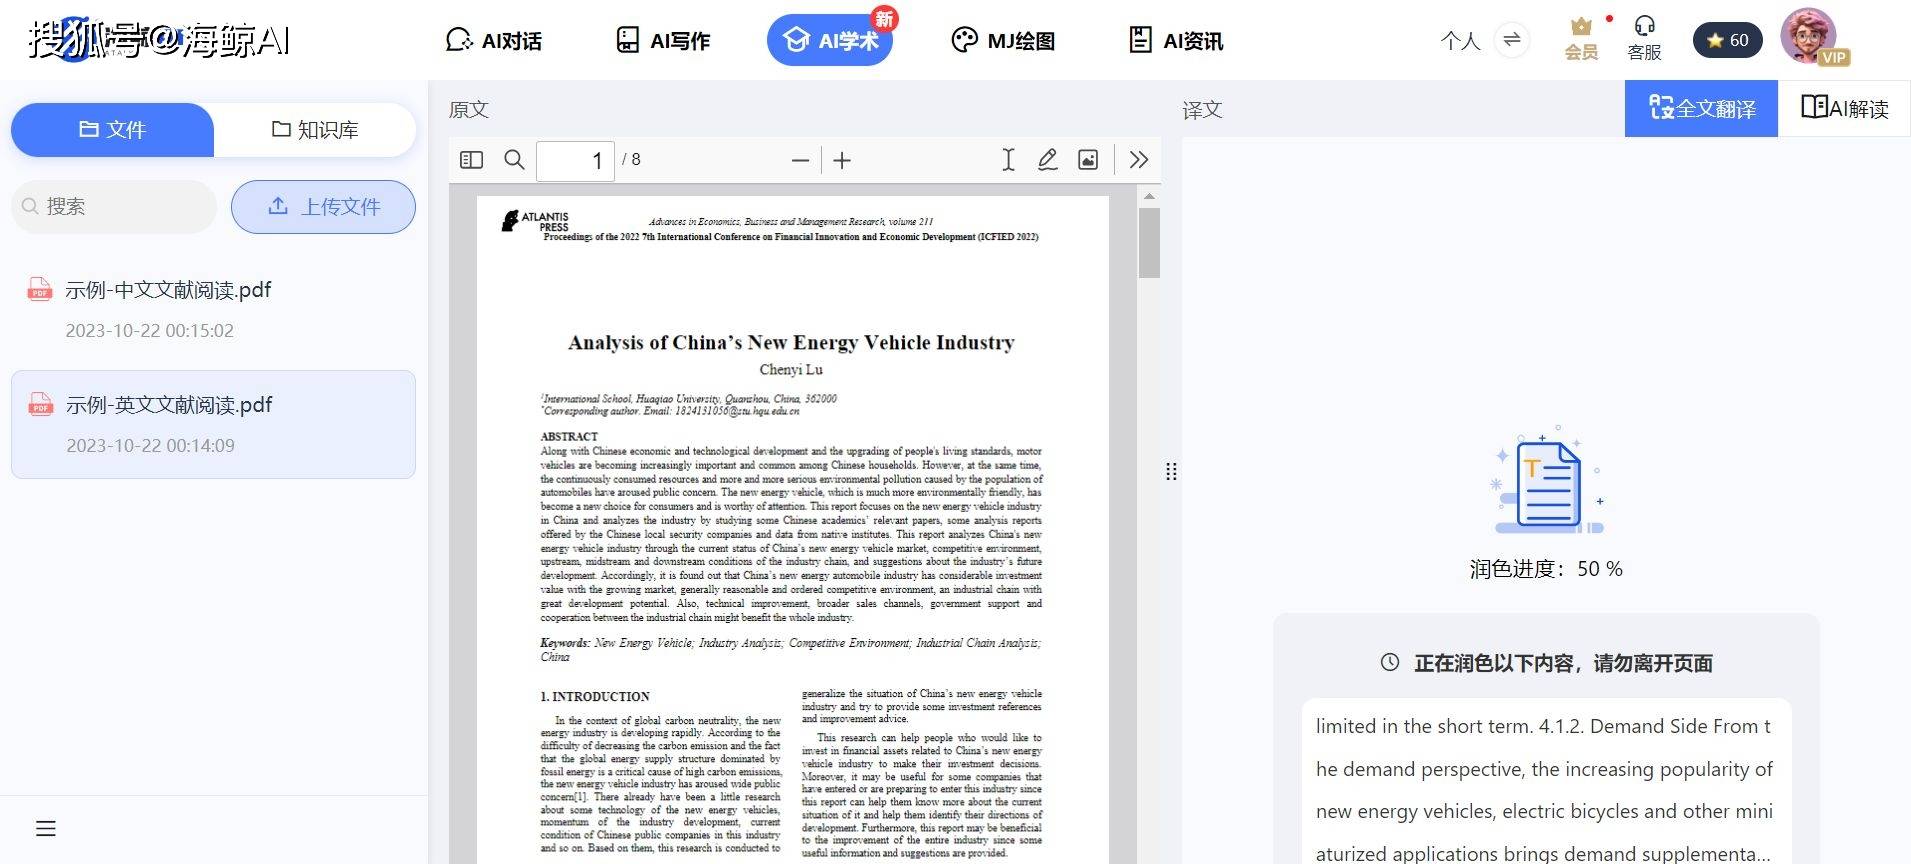The image size is (1911, 864).
Task: Toggle the PDF viewer sidebar panel
Action: coord(471,160)
